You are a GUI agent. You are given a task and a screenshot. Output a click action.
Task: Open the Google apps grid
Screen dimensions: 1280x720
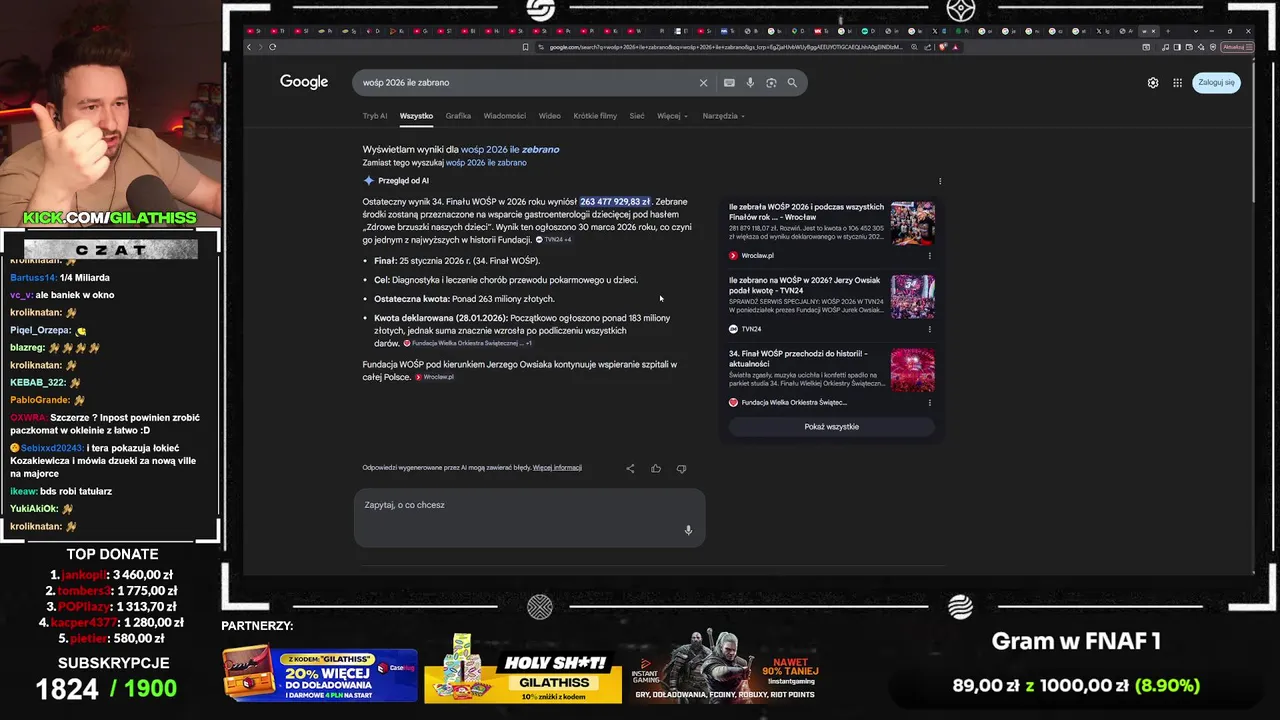[x=1178, y=83]
